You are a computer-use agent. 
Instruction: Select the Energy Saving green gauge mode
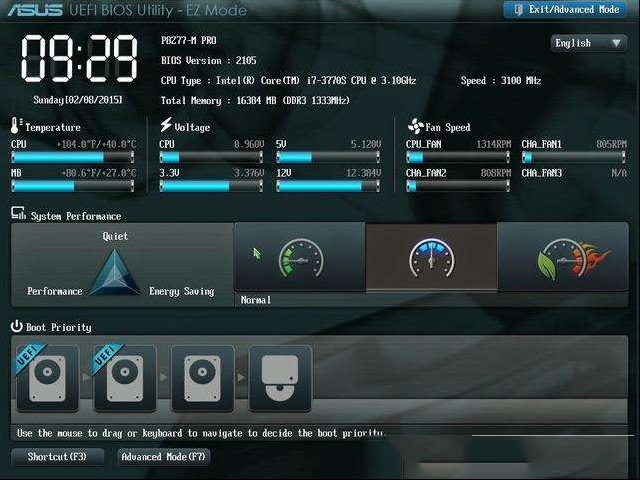(x=300, y=257)
